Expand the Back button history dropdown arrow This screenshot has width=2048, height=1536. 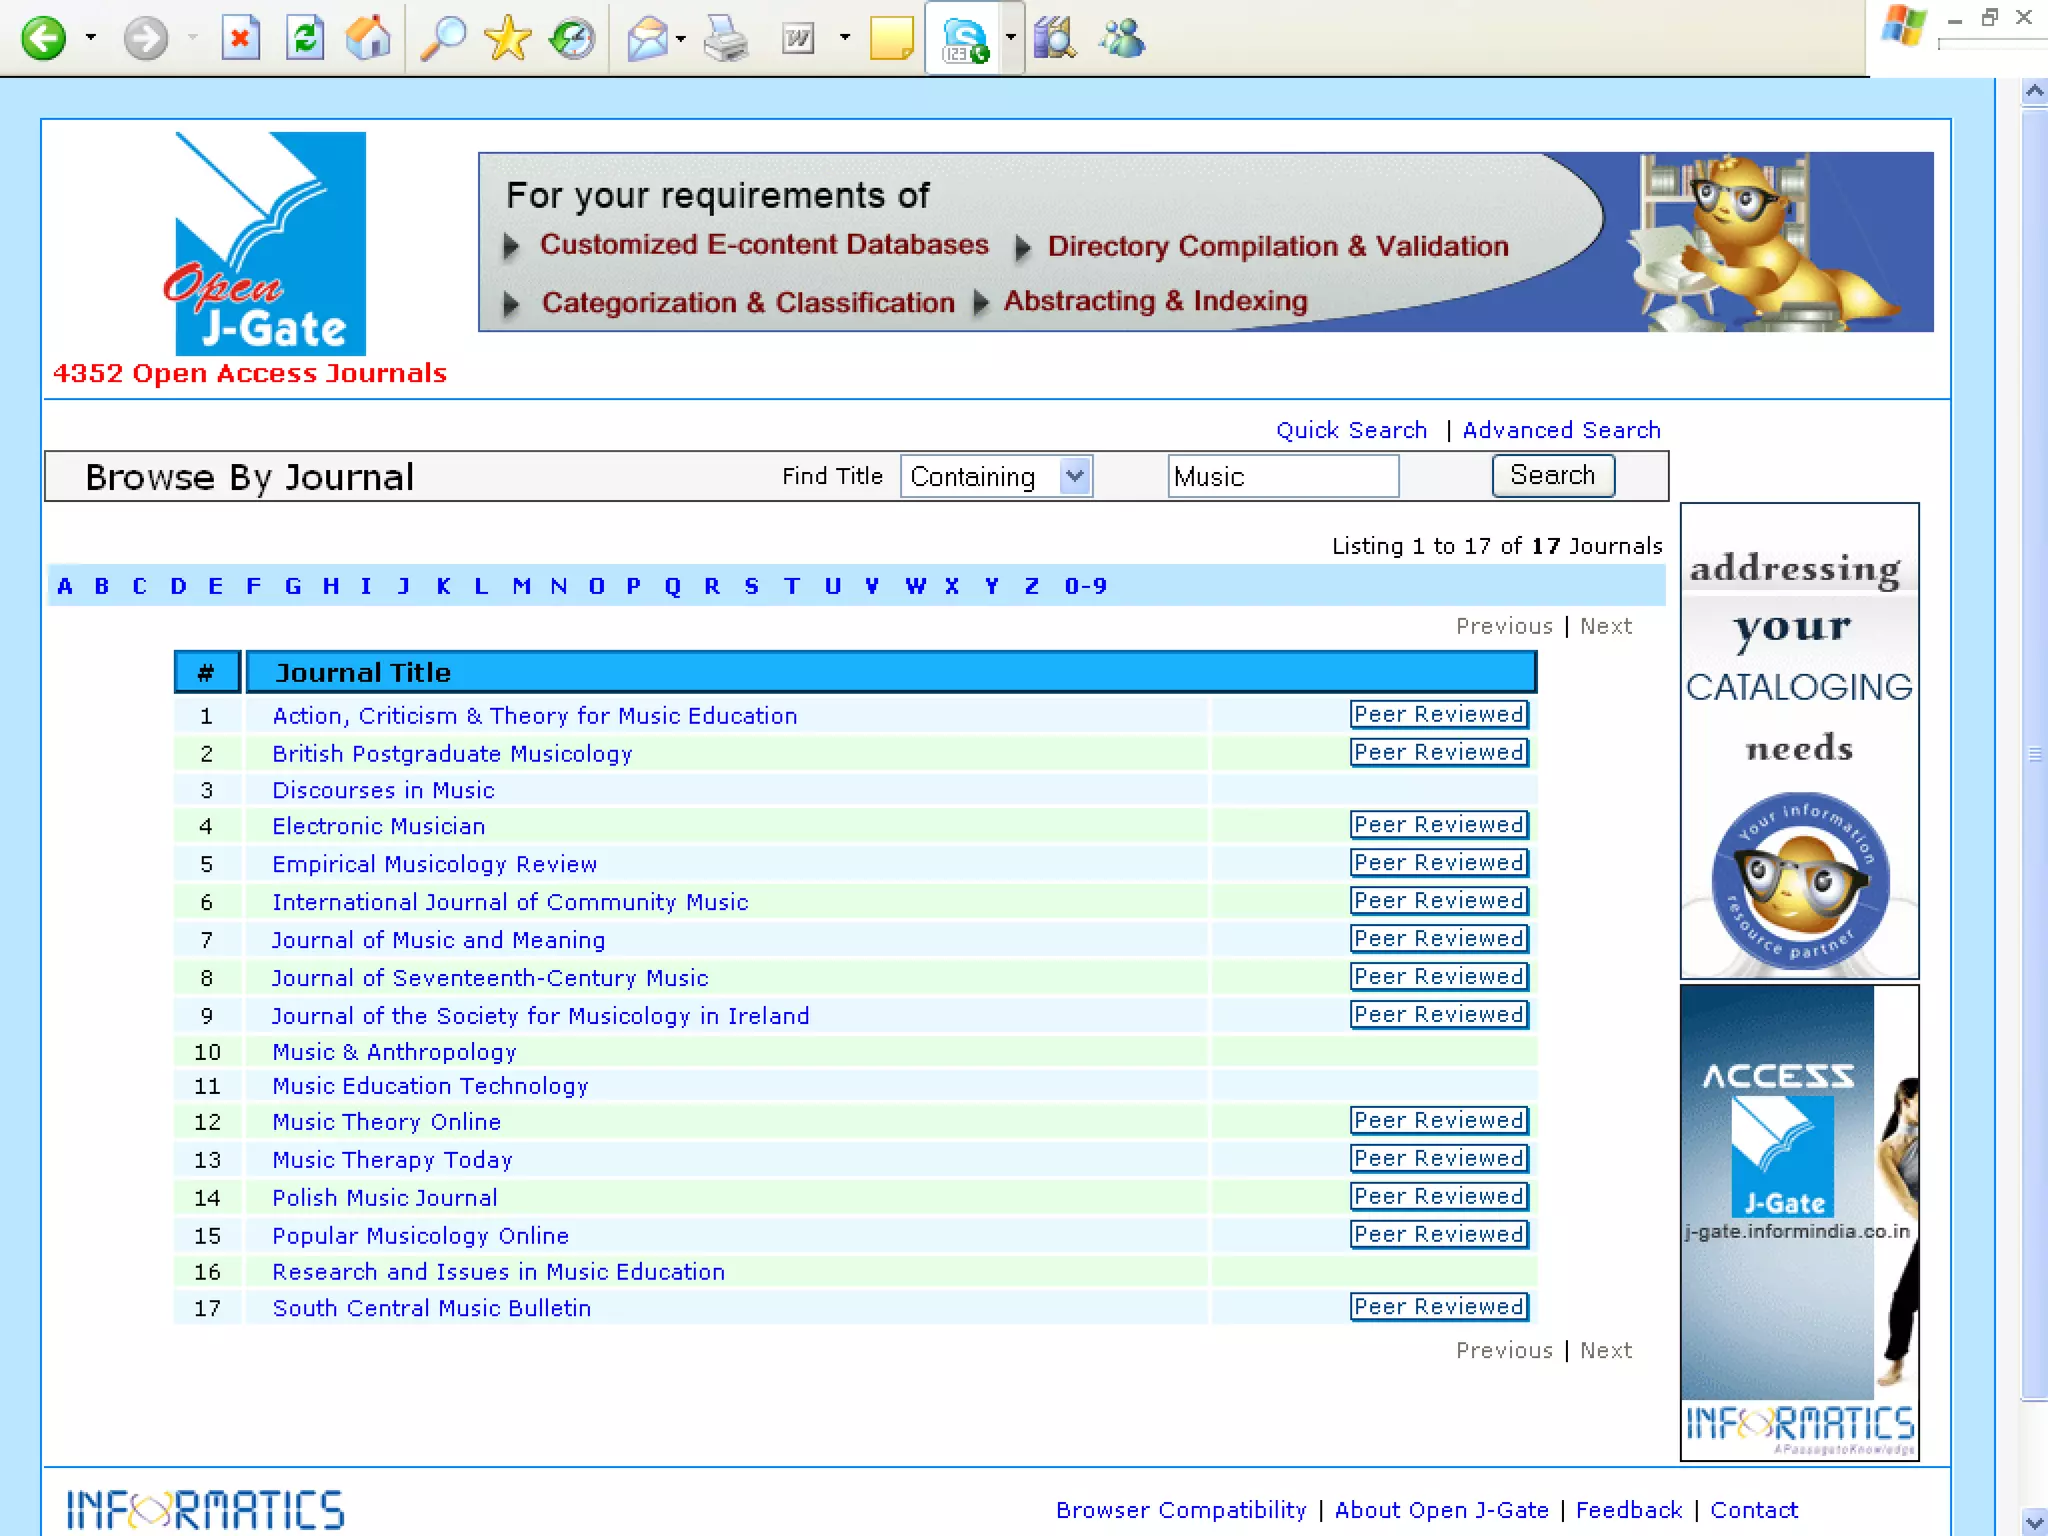(x=91, y=38)
